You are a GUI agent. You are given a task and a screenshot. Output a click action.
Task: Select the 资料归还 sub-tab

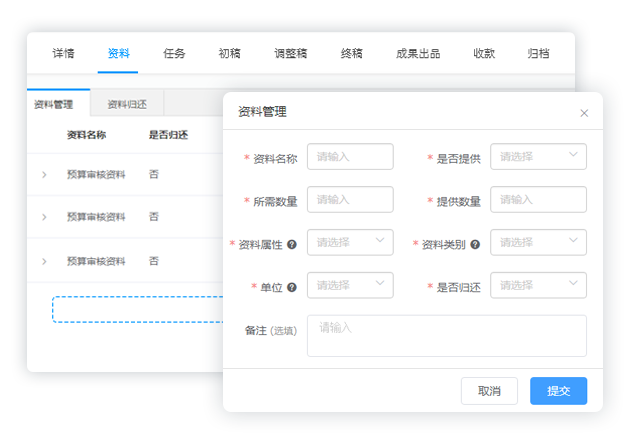point(127,104)
